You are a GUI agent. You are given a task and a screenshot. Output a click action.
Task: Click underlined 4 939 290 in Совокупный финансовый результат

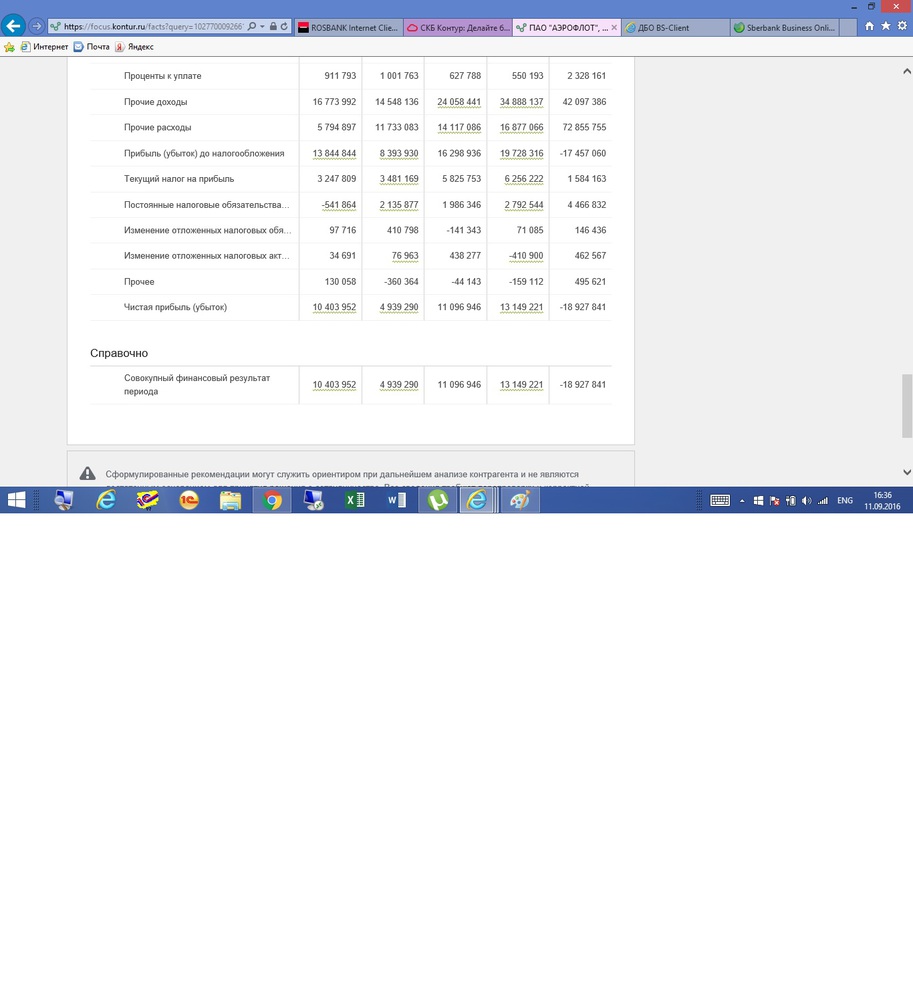click(399, 385)
